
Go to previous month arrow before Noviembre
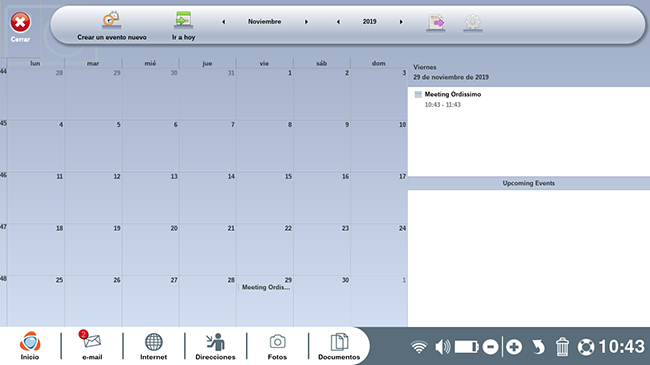click(223, 22)
